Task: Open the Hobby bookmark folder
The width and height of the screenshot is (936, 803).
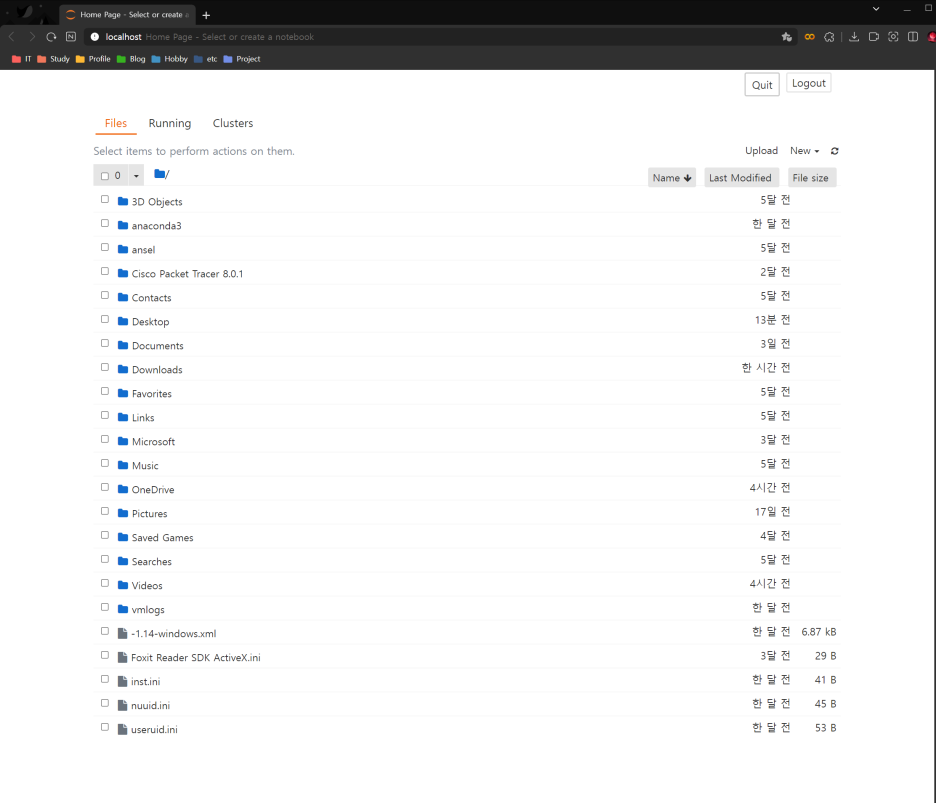Action: click(170, 59)
